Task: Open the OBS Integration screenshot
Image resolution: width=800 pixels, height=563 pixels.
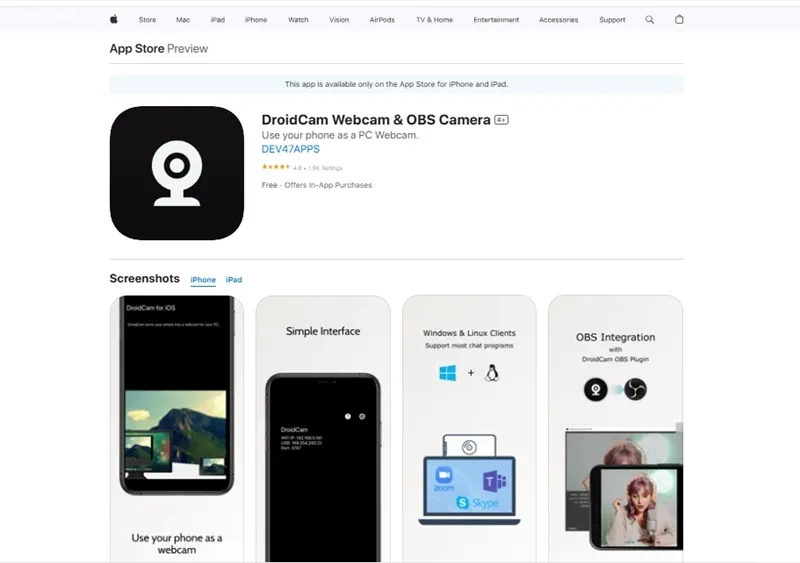Action: [x=615, y=429]
